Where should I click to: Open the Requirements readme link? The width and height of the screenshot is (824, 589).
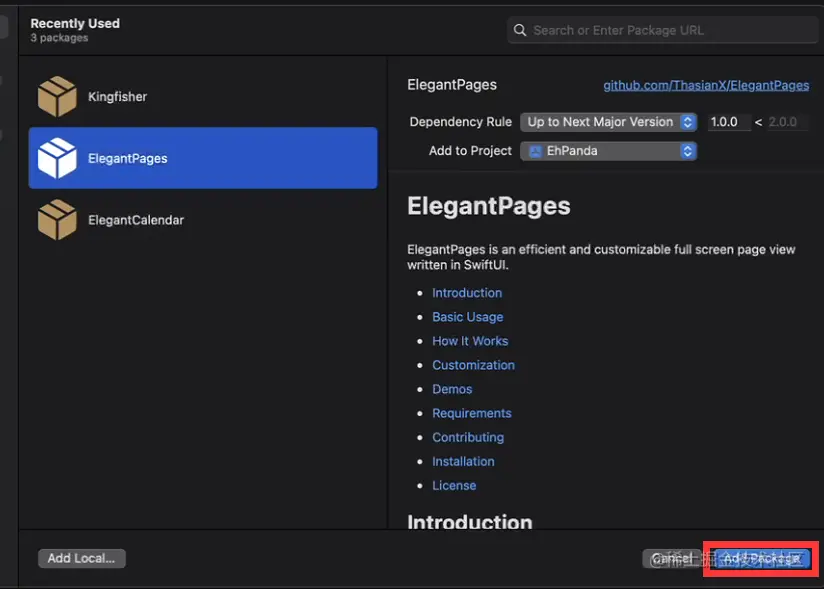tap(471, 414)
